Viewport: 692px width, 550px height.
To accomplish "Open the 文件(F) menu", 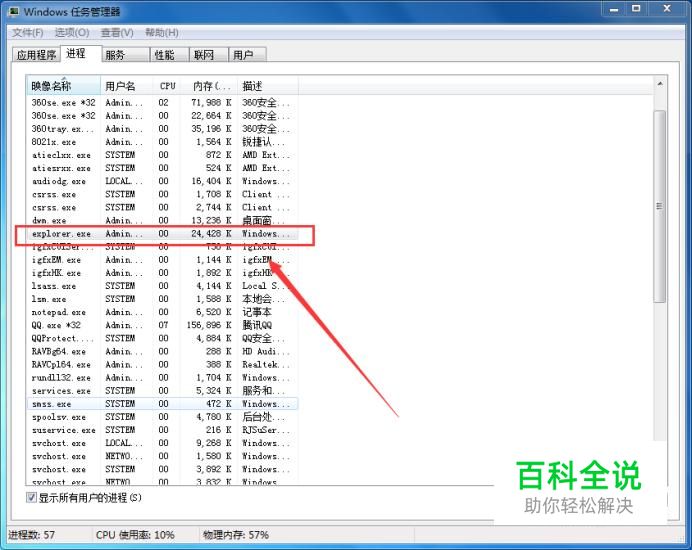I will click(27, 33).
